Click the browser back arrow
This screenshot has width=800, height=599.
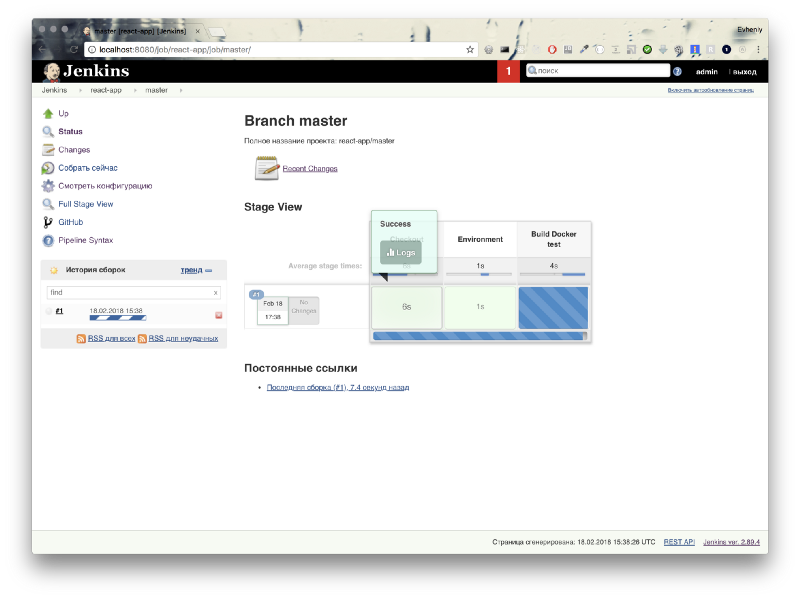pos(42,49)
